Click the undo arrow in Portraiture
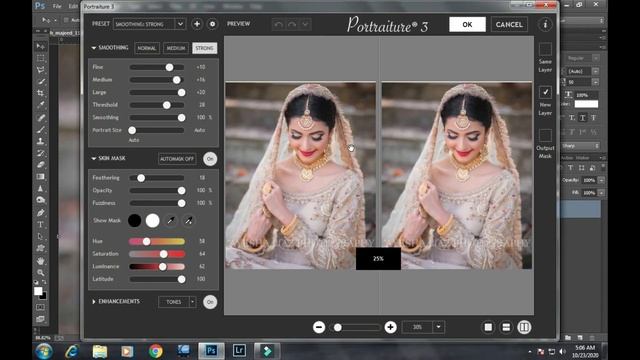Viewport: 640px width, 360px height. coord(278,24)
